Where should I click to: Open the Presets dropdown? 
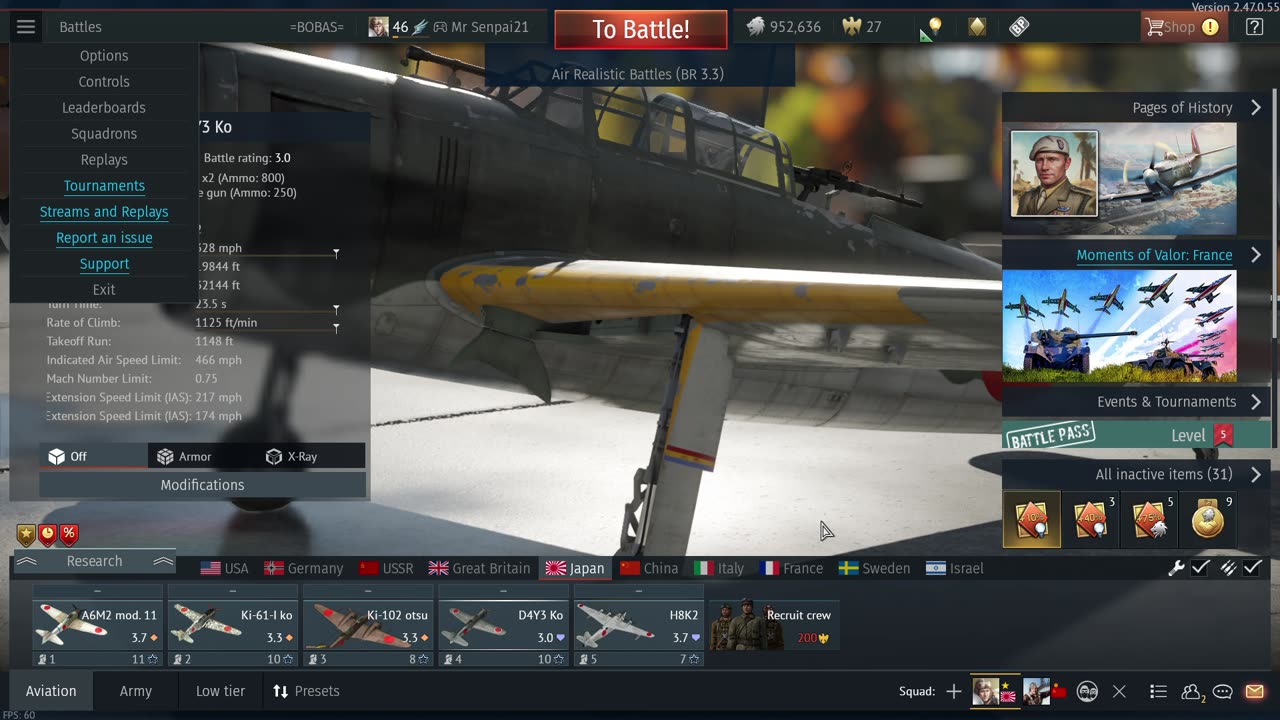click(306, 691)
